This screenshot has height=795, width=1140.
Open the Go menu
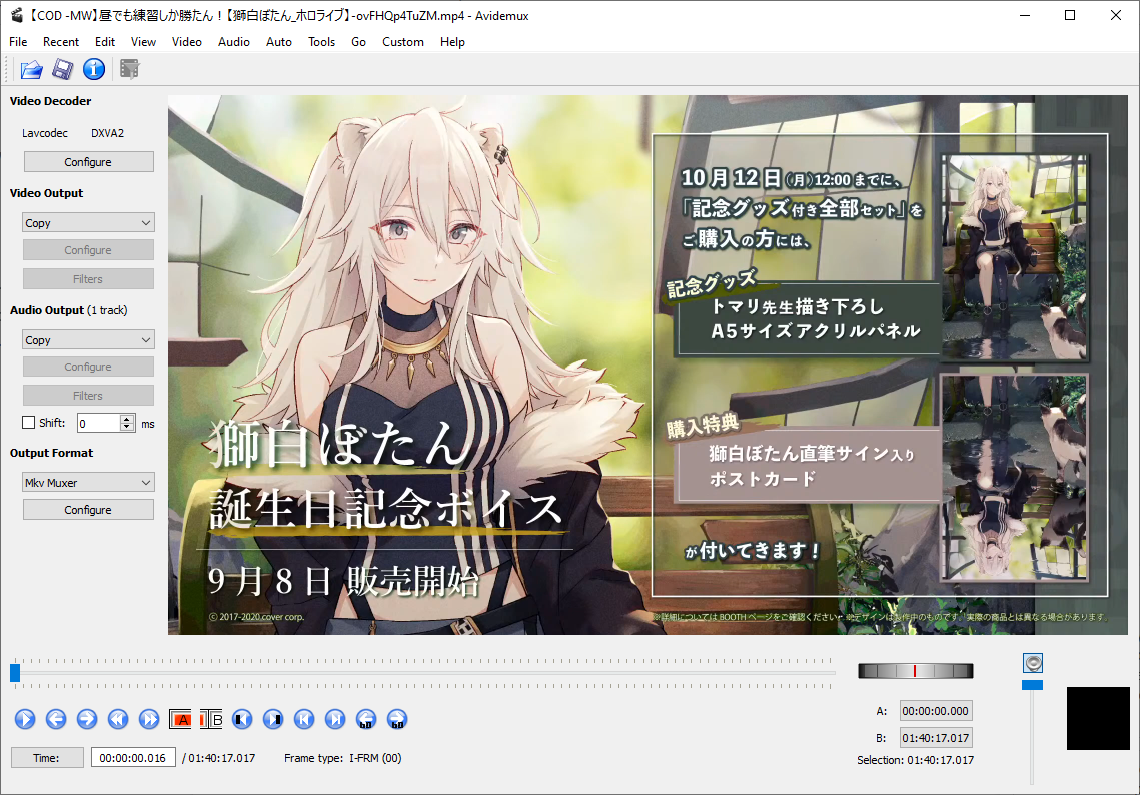[x=358, y=41]
